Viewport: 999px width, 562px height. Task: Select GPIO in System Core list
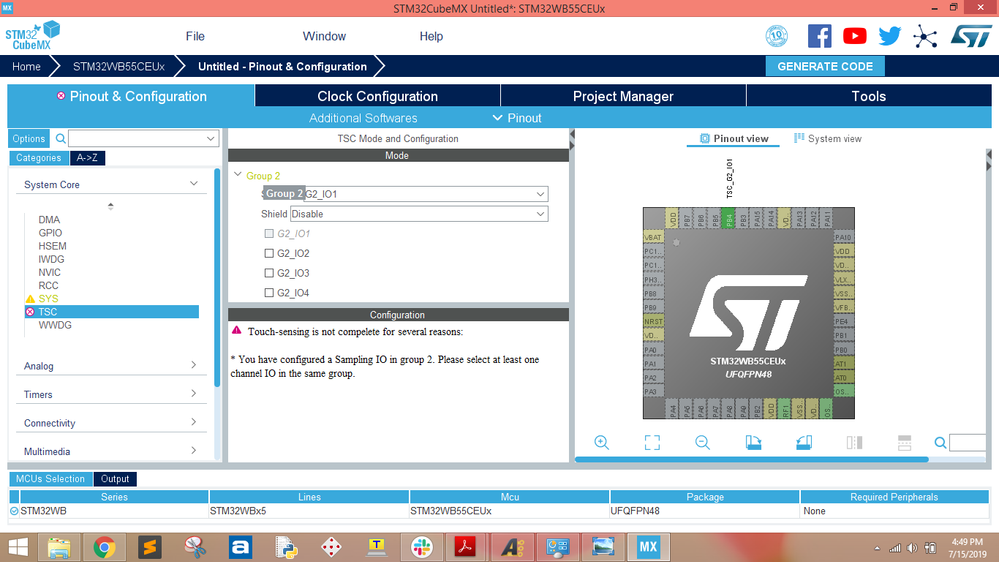pos(50,233)
